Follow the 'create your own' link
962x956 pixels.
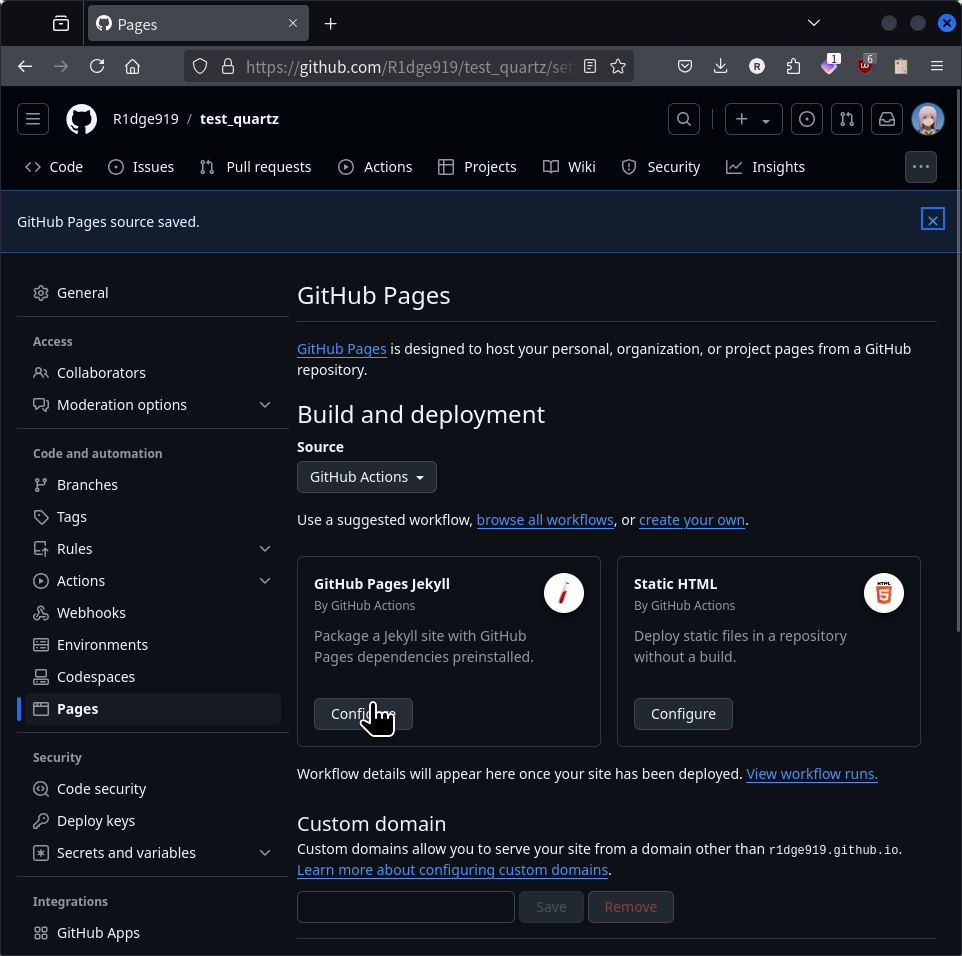coord(691,520)
